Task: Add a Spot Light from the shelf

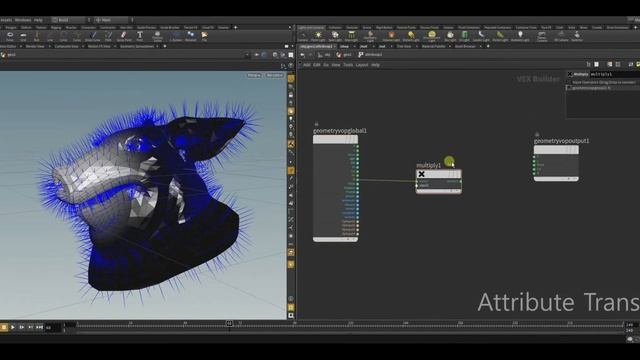Action: (x=335, y=37)
